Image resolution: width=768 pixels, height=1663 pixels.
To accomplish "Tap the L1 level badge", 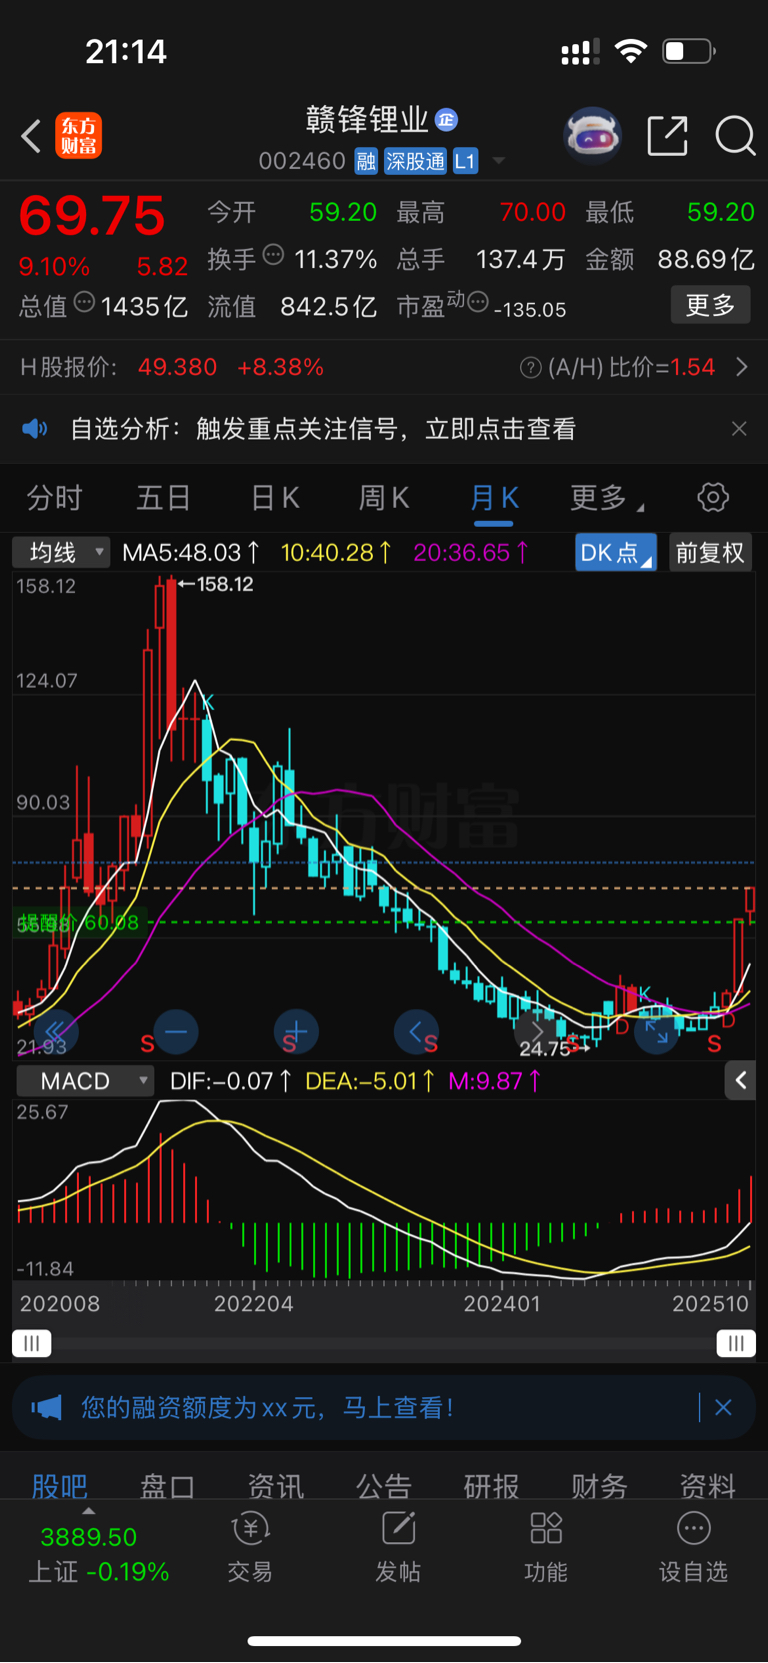I will tap(465, 161).
